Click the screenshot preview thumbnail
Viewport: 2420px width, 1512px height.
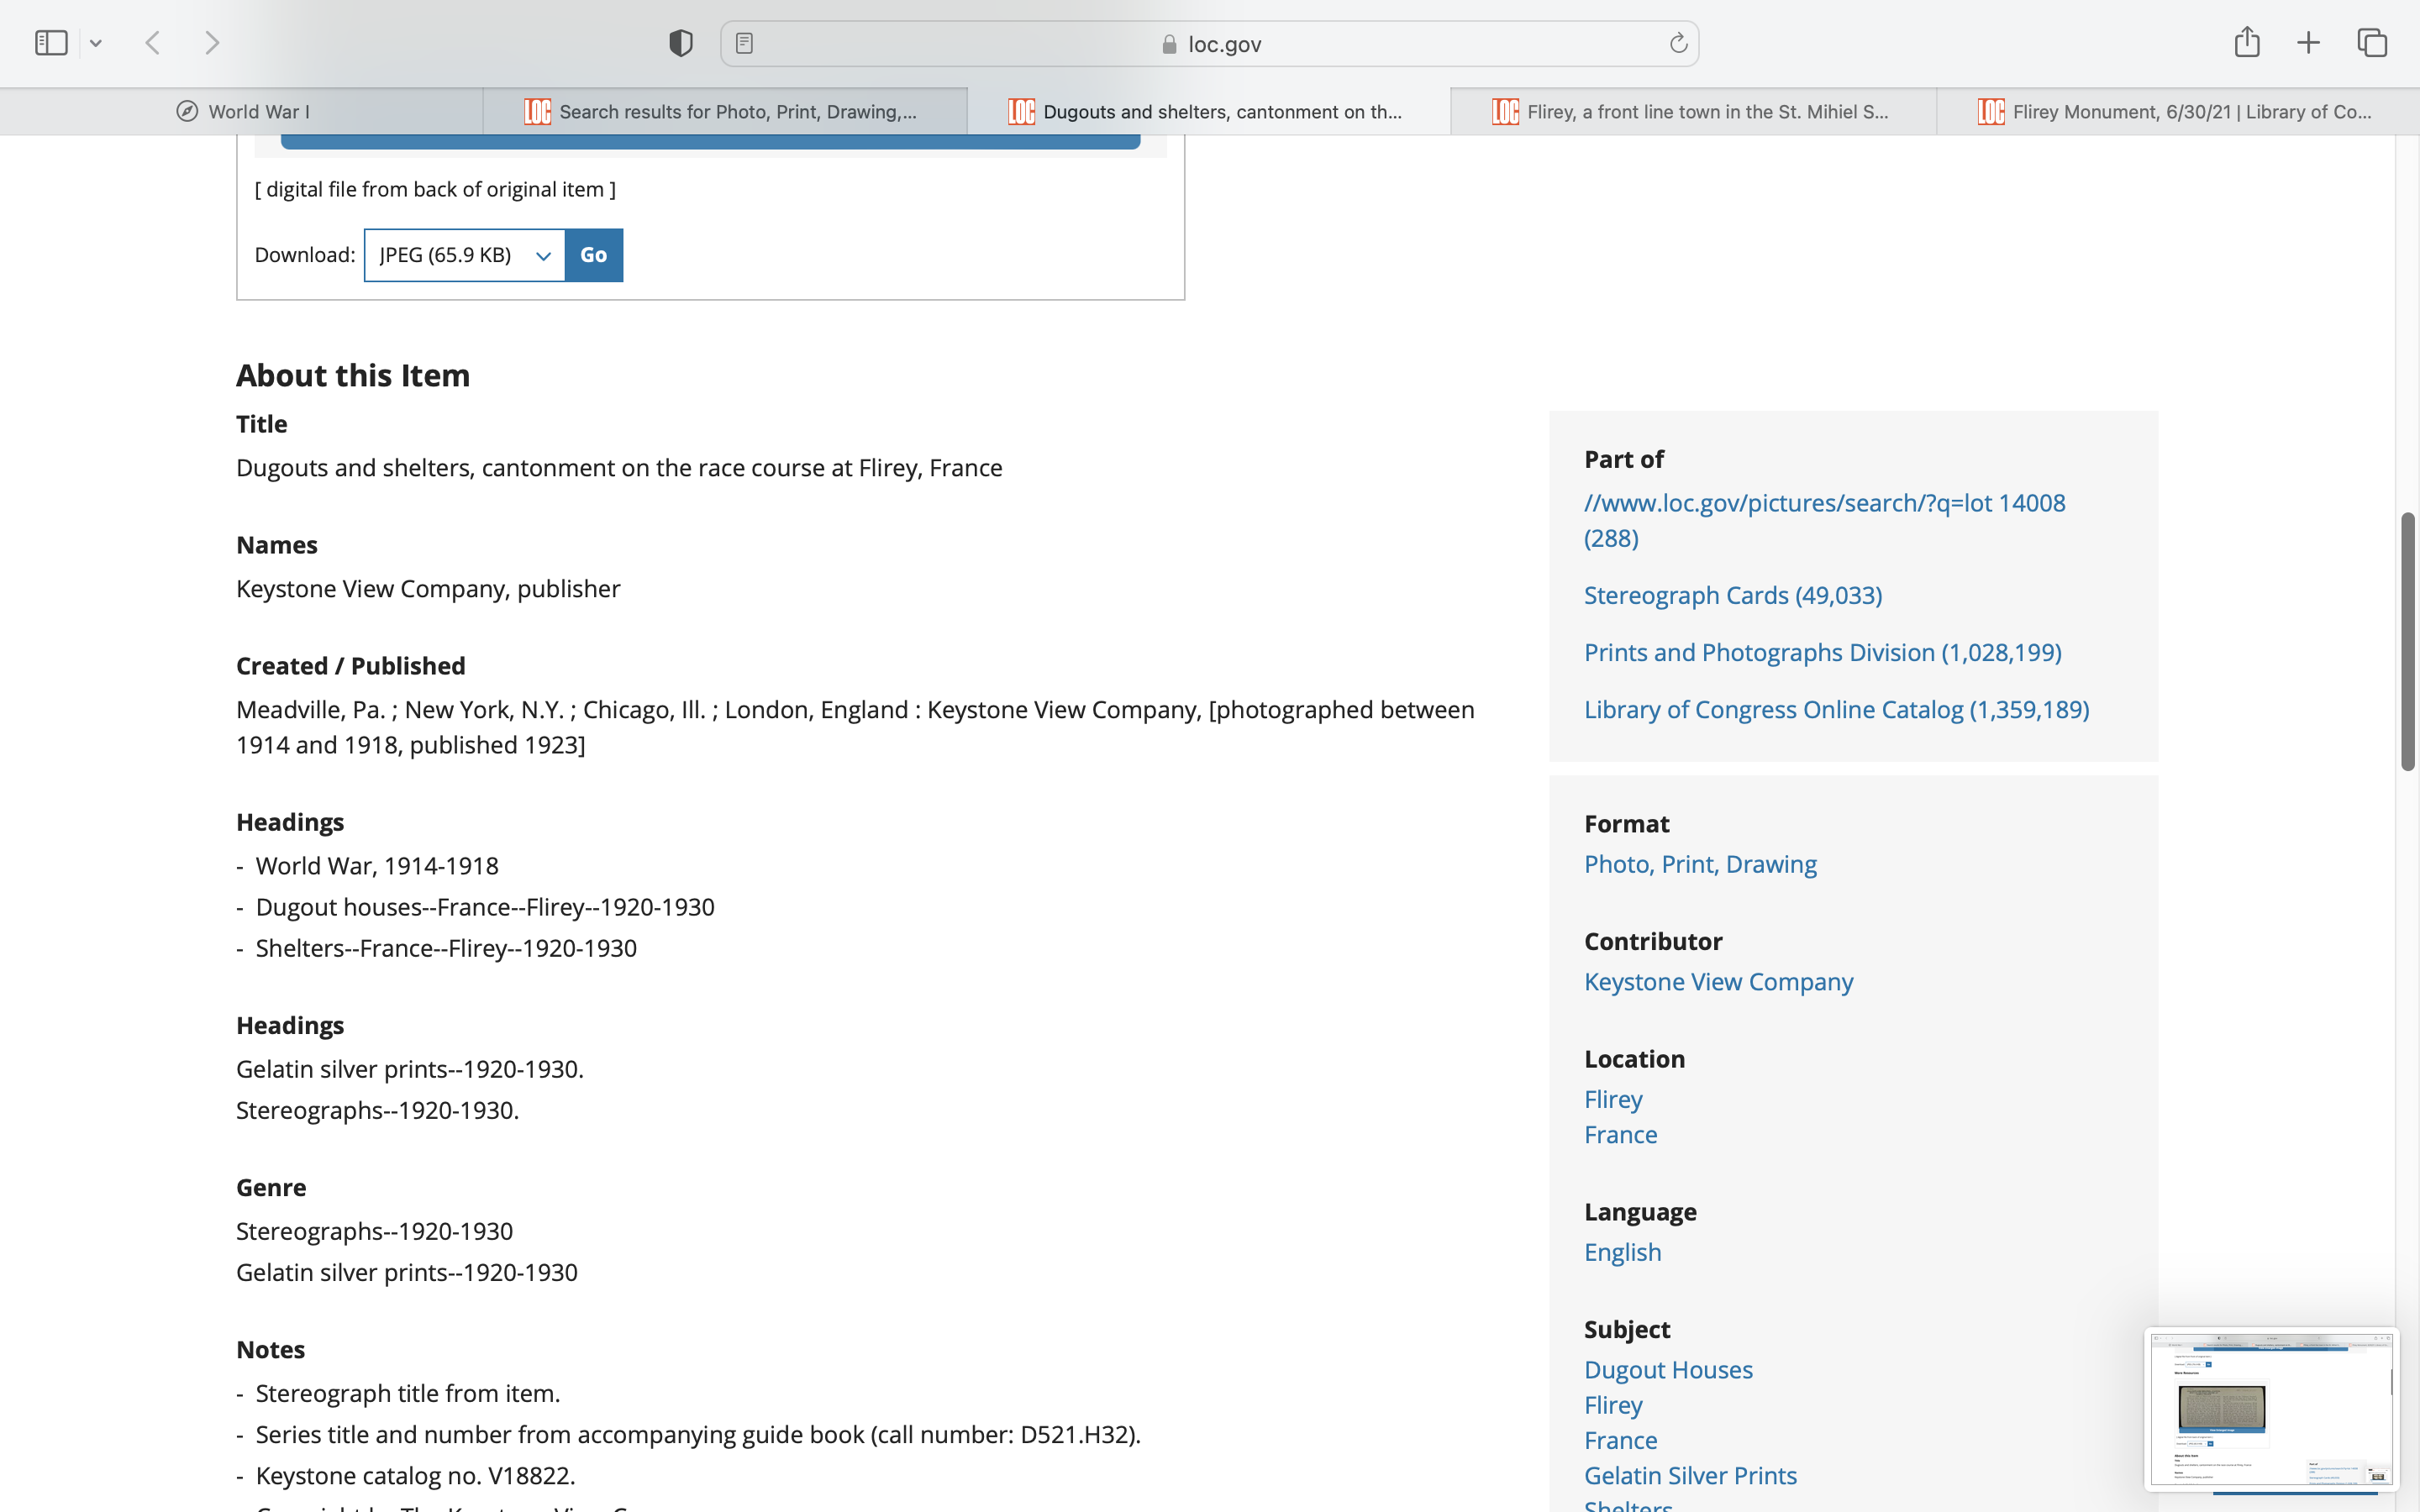2270,1408
